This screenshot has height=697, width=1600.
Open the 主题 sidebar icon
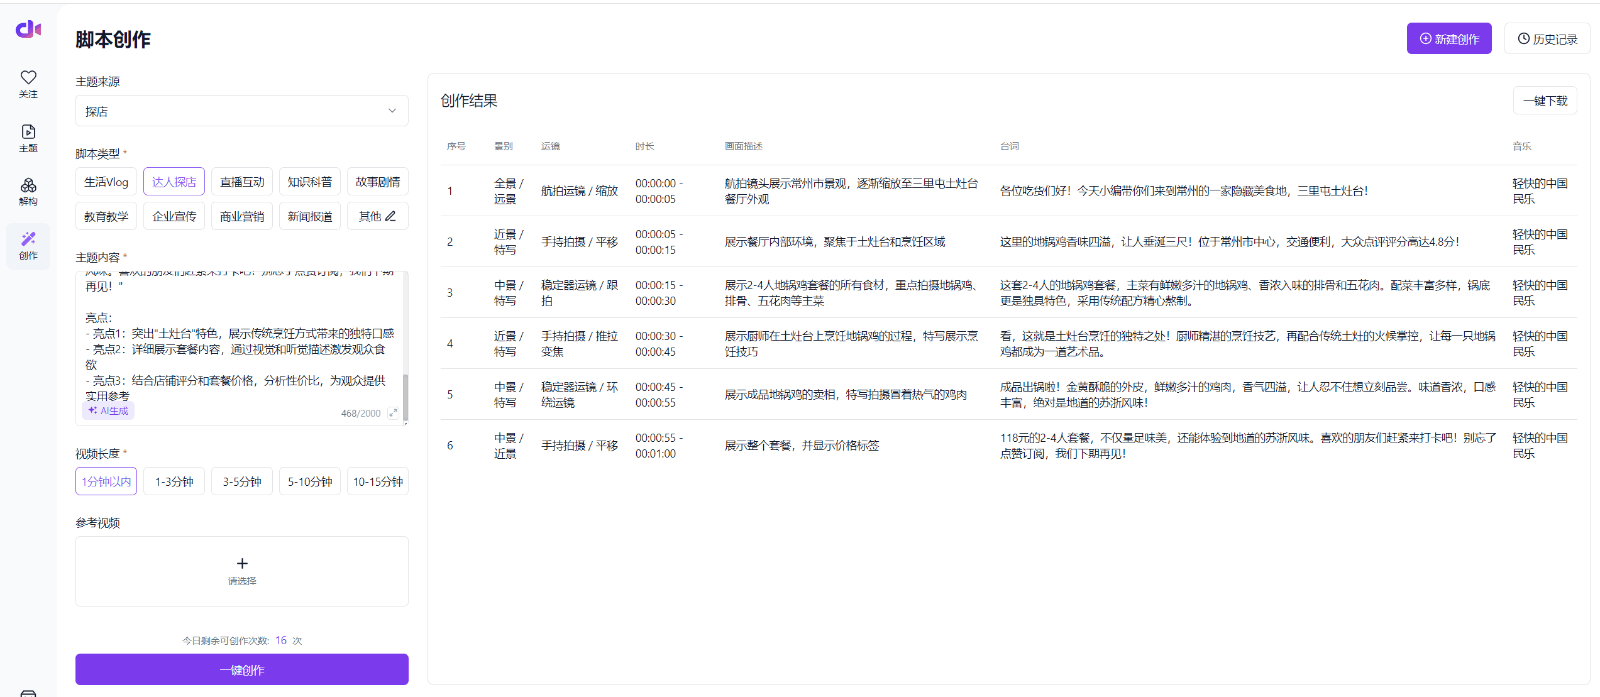click(28, 133)
